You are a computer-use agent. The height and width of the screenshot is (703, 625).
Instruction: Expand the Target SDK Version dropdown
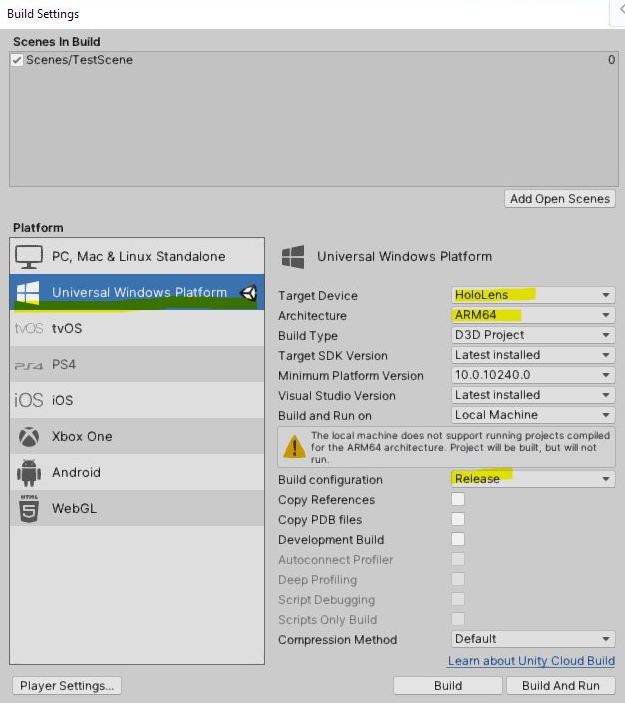point(533,355)
